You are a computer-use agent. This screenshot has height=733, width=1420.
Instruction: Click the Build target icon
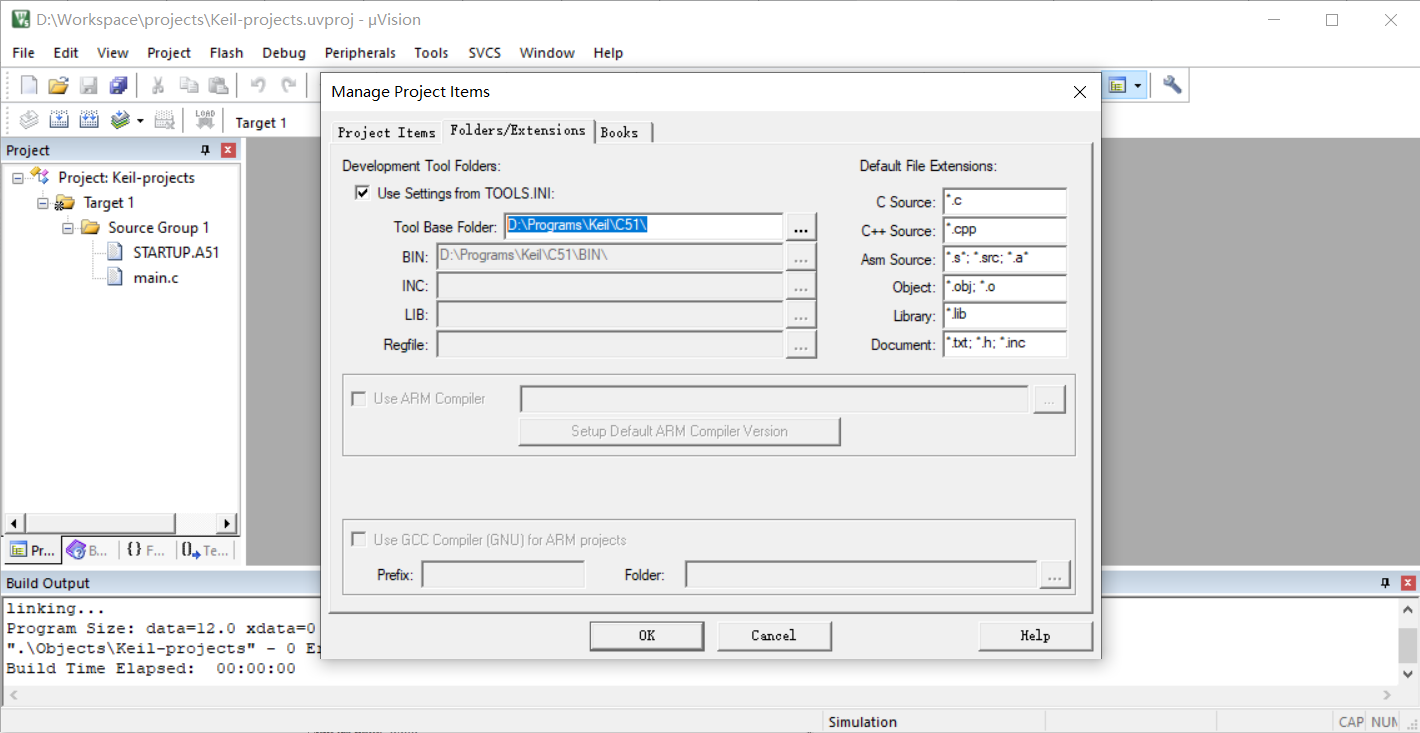click(x=59, y=121)
